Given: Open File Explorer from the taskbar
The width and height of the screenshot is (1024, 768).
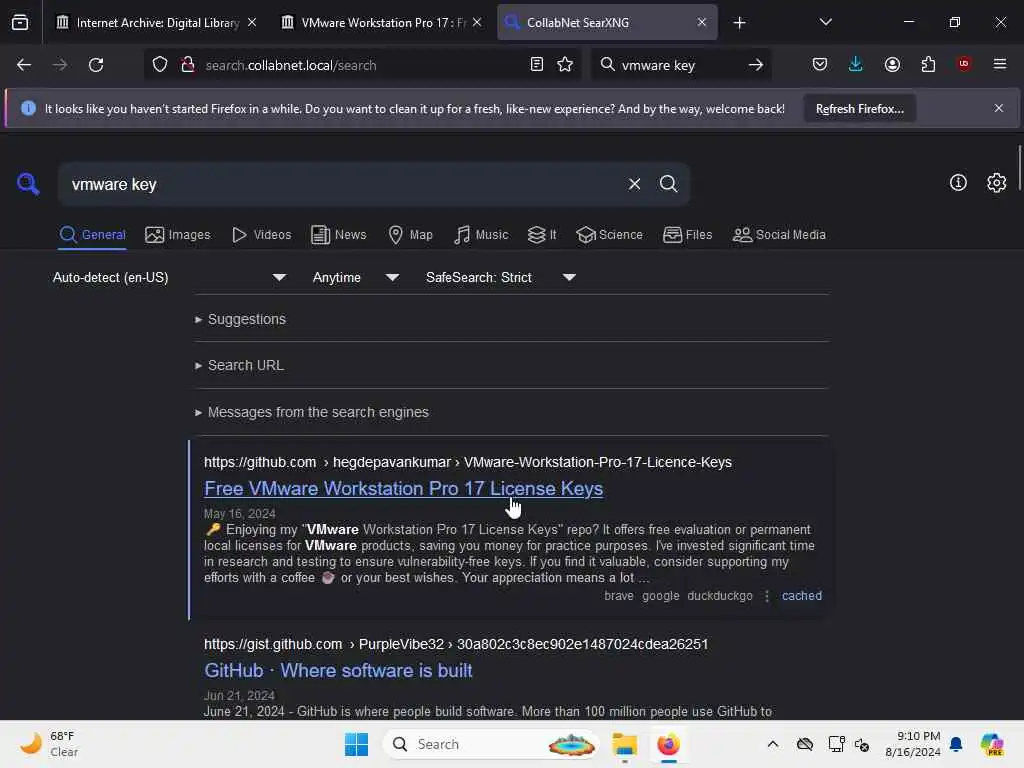Looking at the screenshot, I should (624, 744).
